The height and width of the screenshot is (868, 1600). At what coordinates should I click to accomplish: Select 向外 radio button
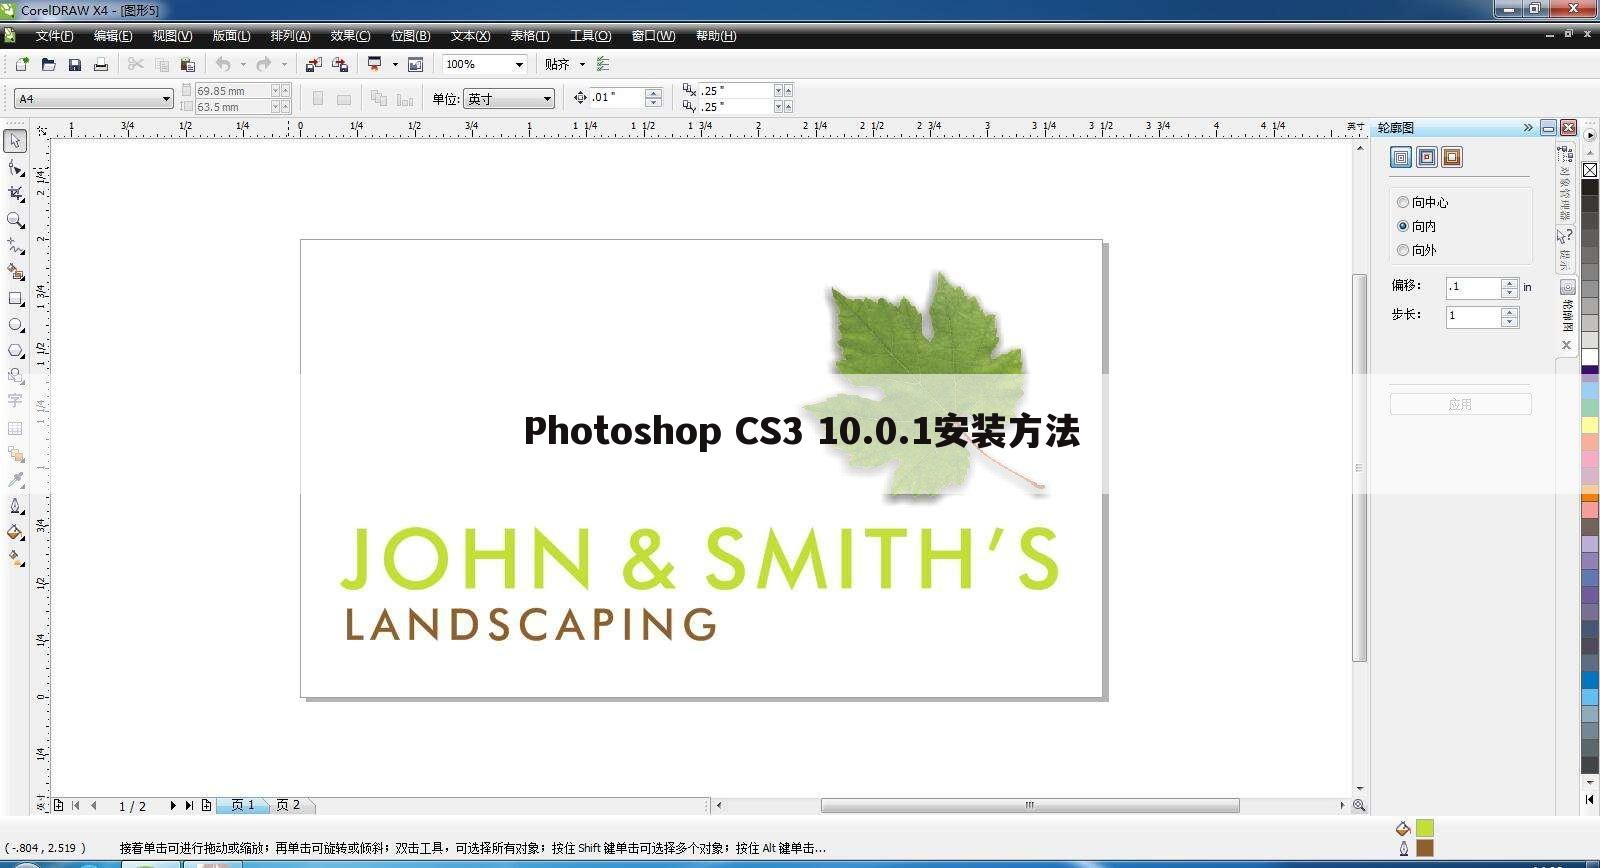[1403, 250]
